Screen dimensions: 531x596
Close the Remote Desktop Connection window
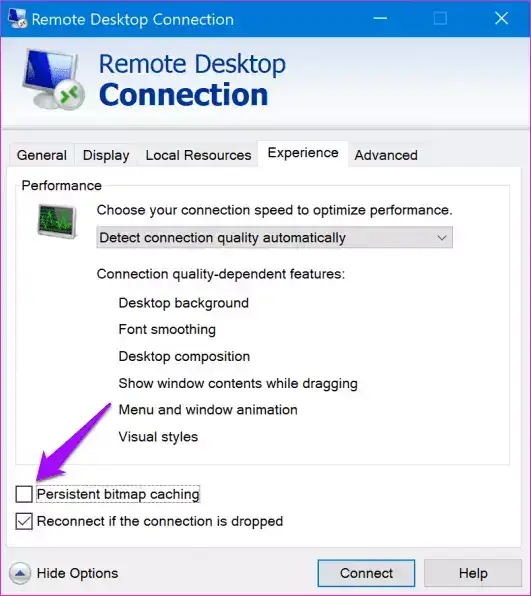point(501,18)
